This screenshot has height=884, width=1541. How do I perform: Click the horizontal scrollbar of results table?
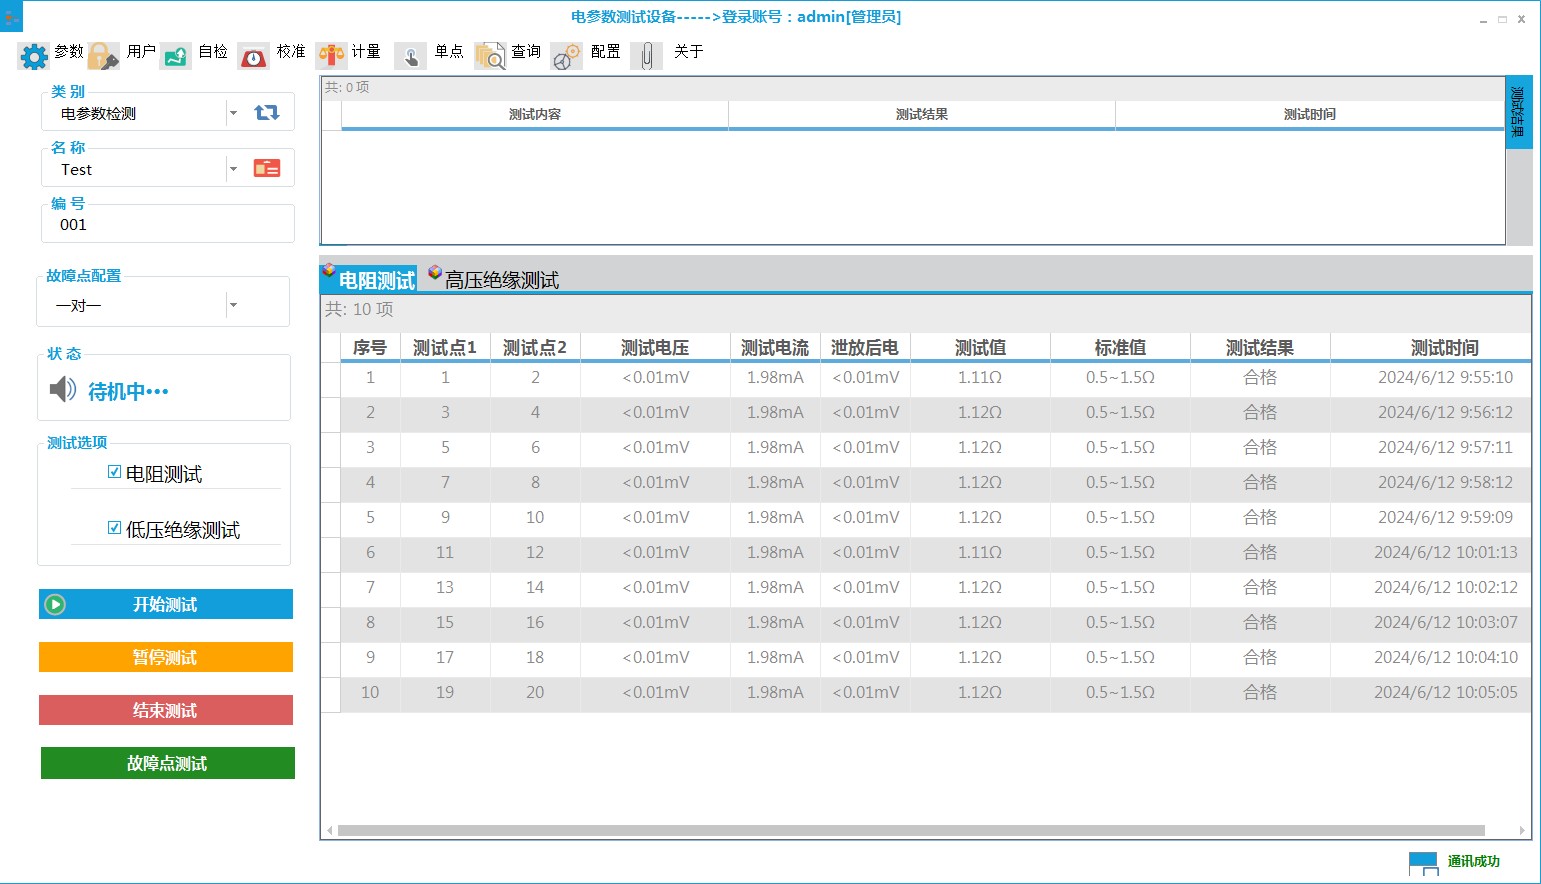pos(911,830)
